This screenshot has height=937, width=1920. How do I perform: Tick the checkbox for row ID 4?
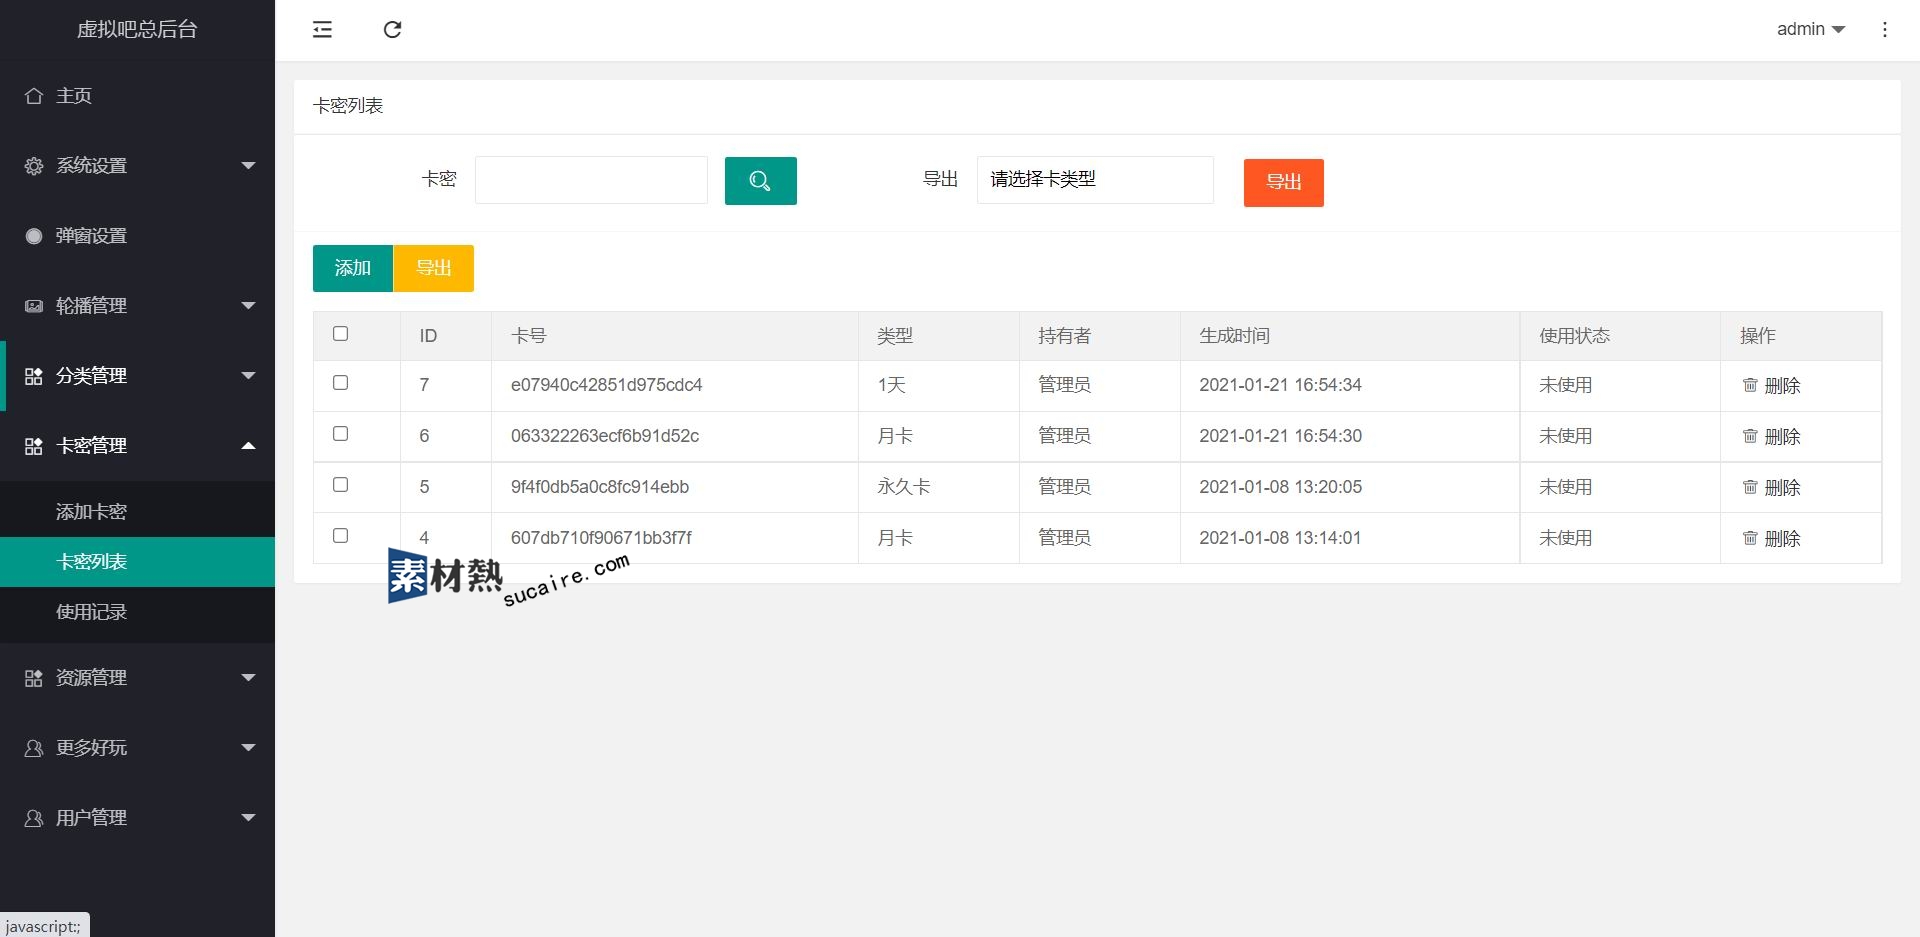click(340, 536)
